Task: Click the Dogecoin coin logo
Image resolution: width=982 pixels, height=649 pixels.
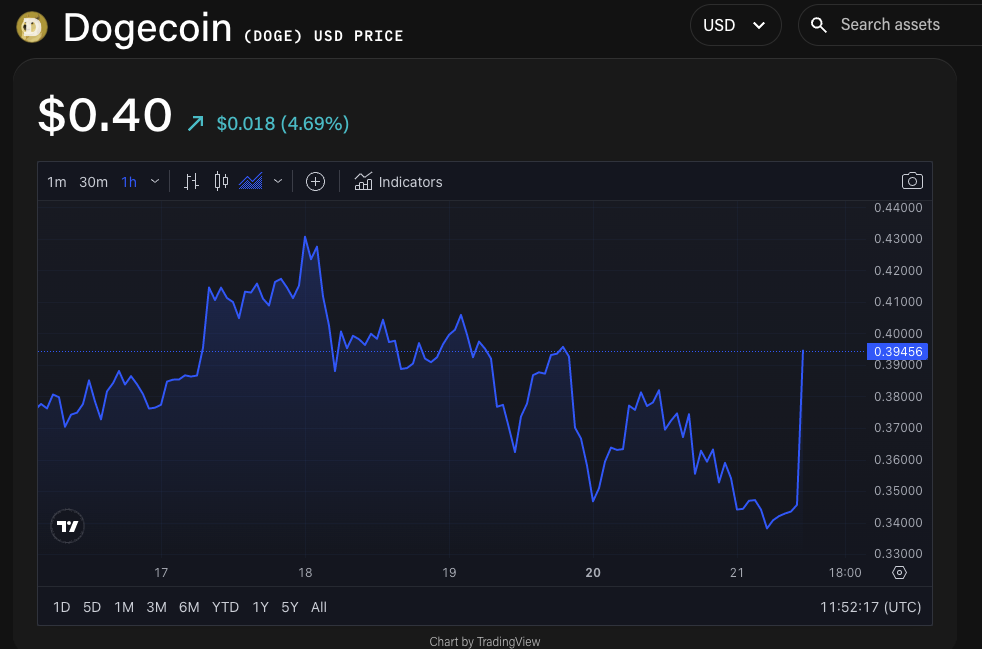Action: pos(32,27)
